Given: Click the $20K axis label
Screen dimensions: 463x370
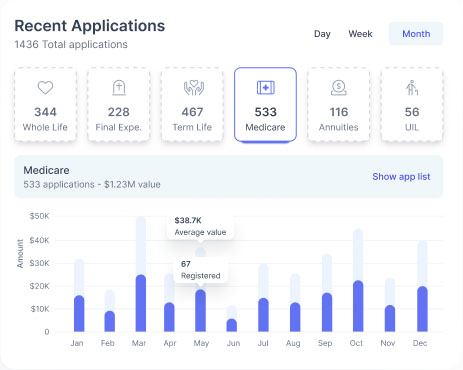Looking at the screenshot, I should [39, 286].
